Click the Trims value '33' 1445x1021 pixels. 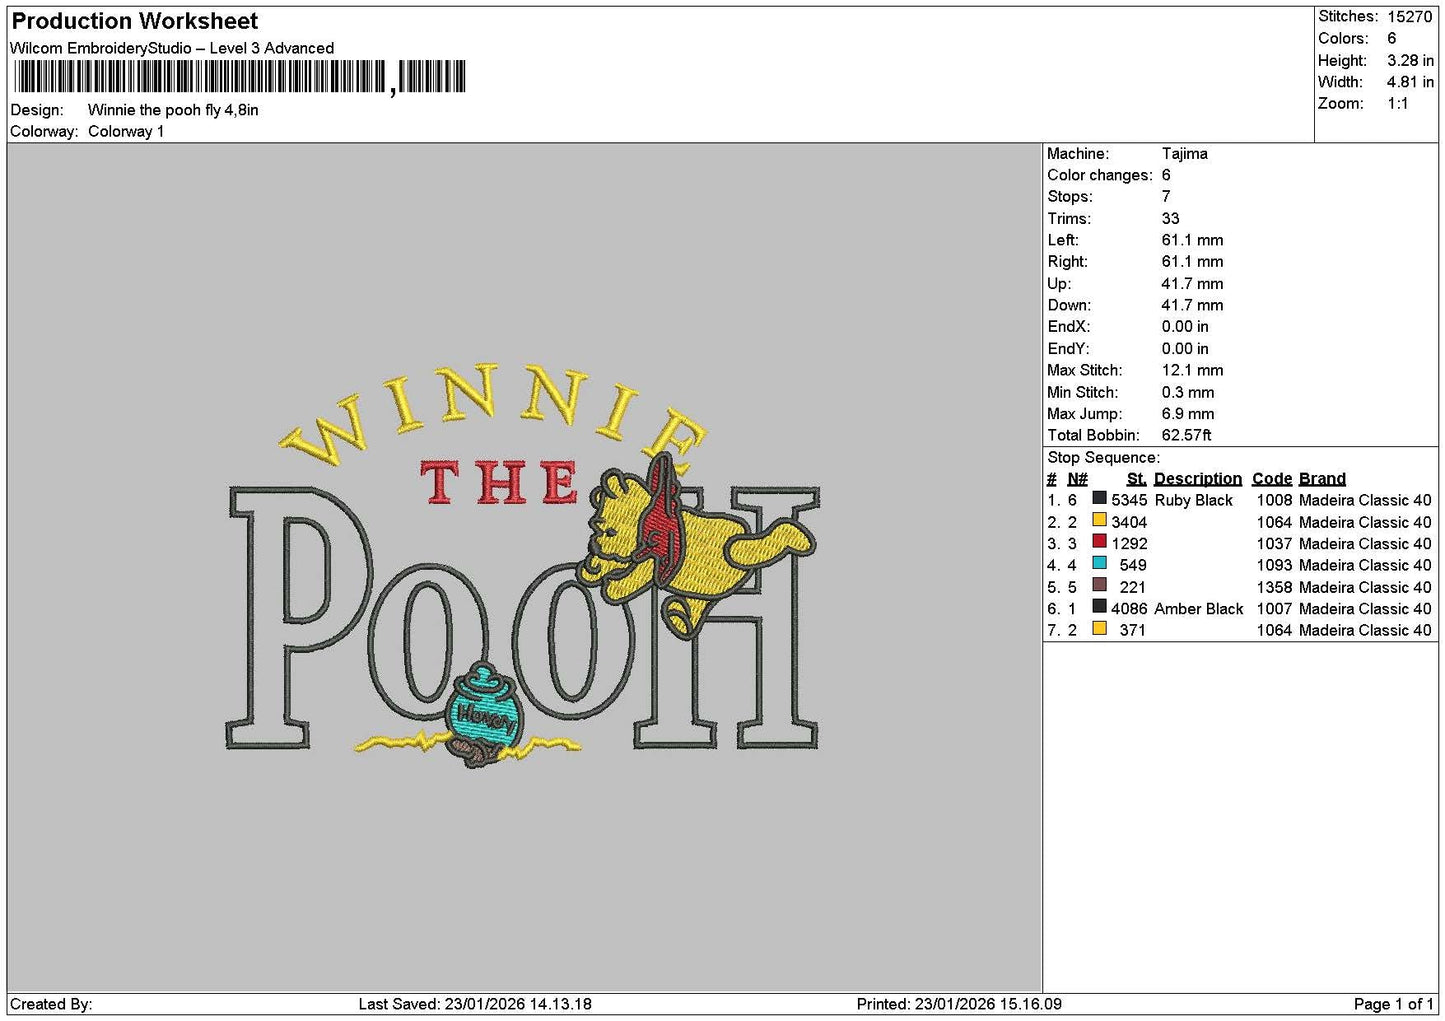pyautogui.click(x=1171, y=219)
